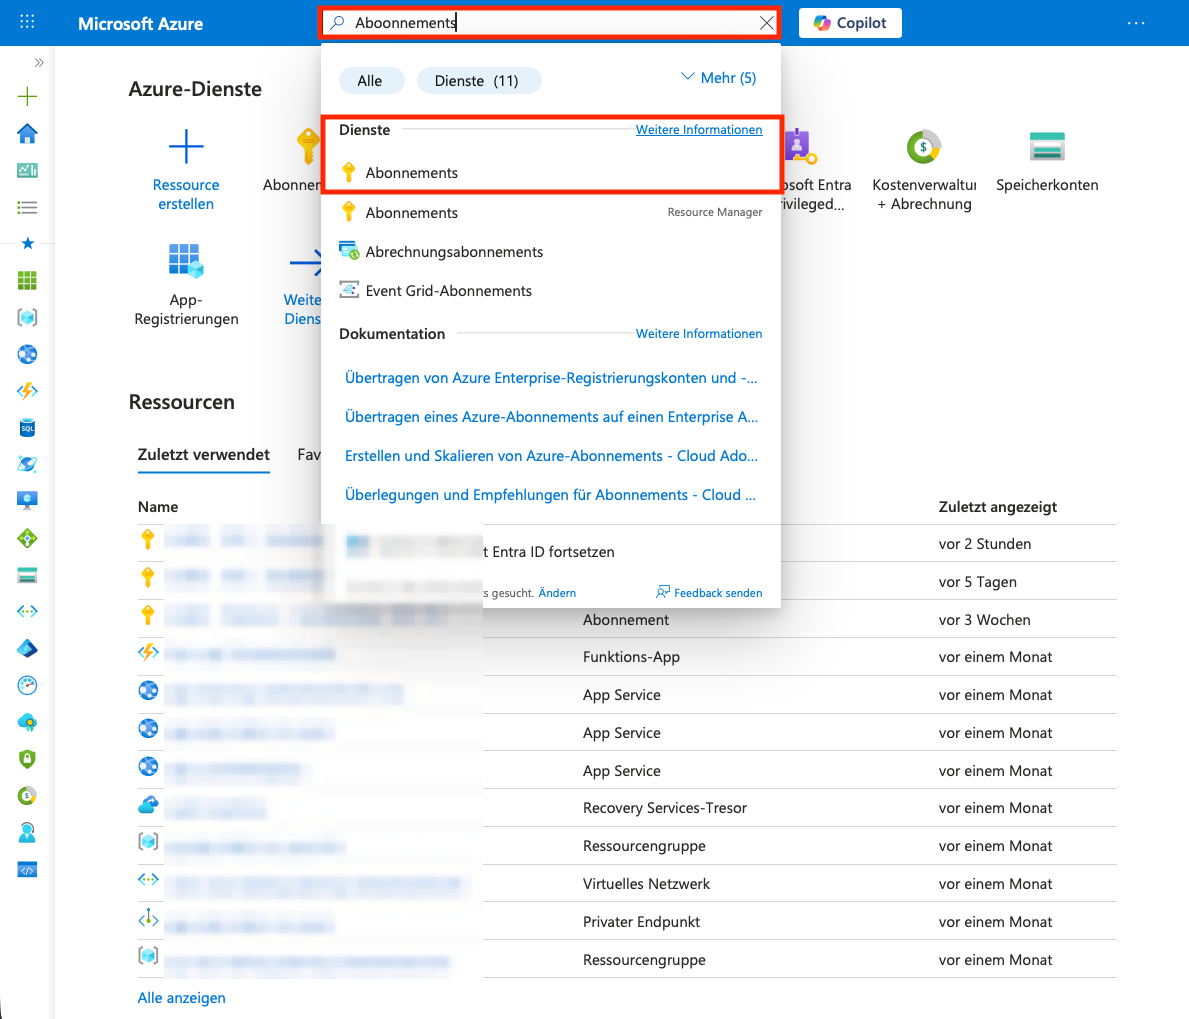1189x1019 pixels.
Task: Expand the left sidebar with chevrons
Action: (x=39, y=63)
